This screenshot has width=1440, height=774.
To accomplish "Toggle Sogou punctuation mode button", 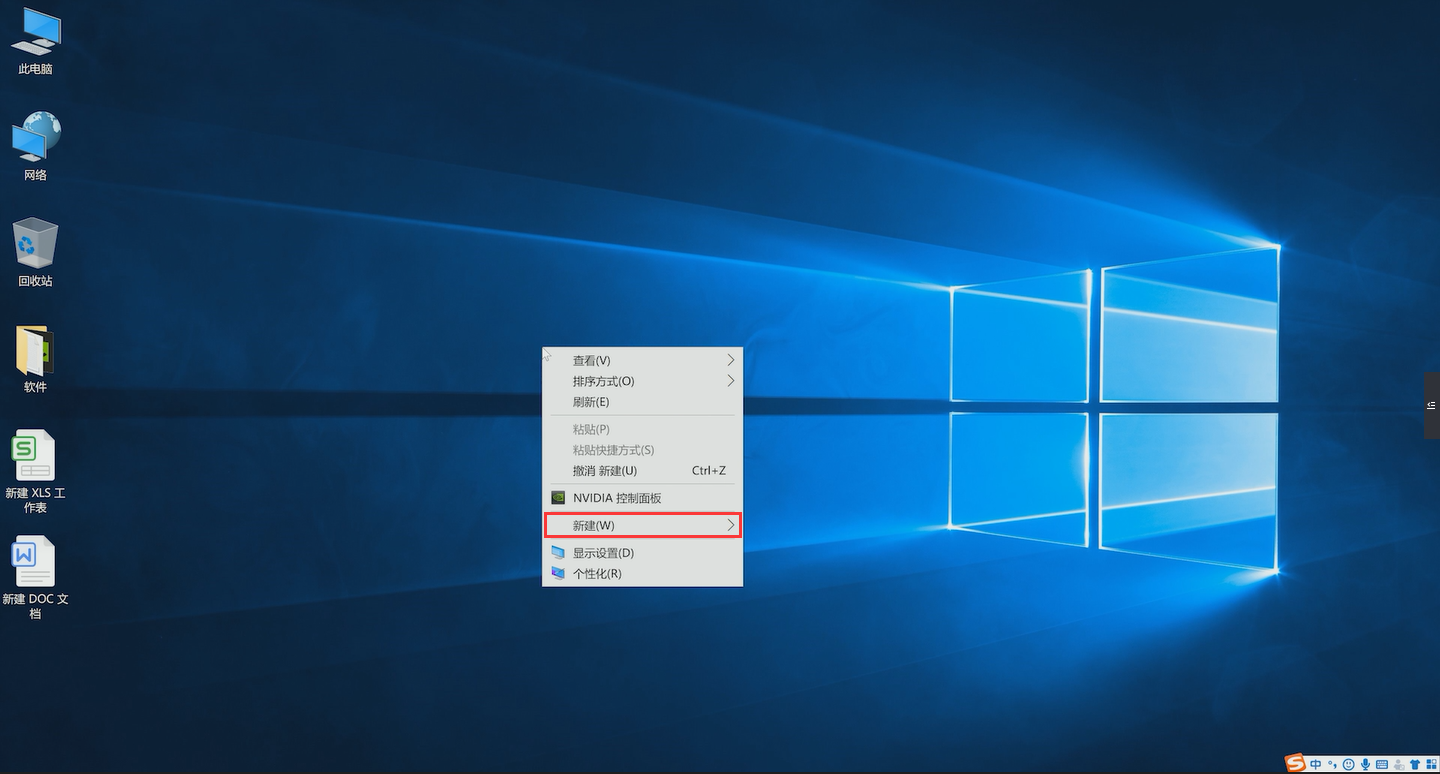I will [x=1332, y=764].
